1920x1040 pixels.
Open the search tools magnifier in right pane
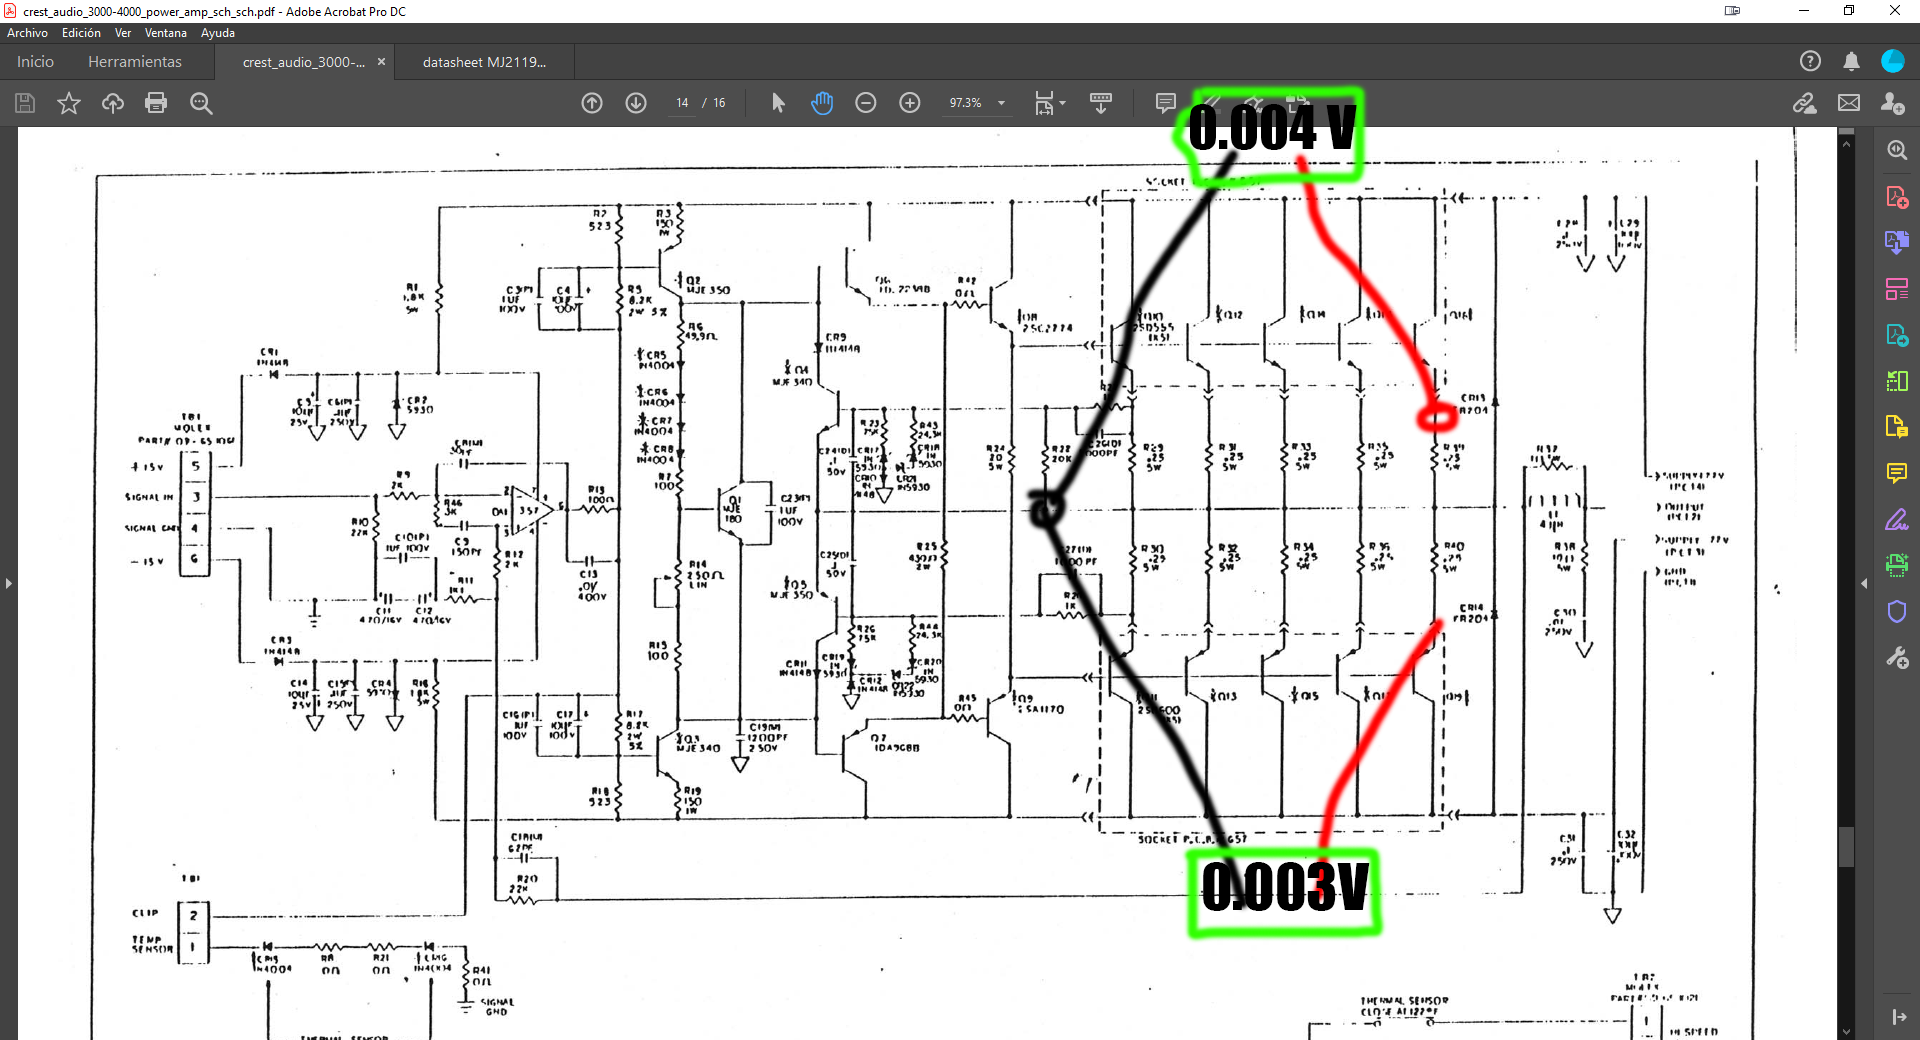click(1897, 150)
